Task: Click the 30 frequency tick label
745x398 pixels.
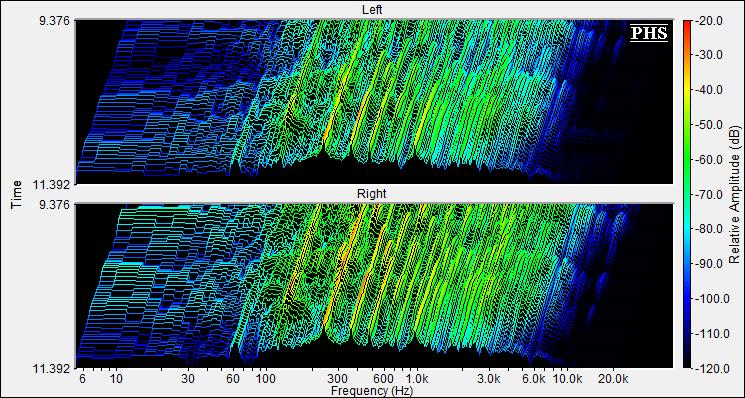Action: tap(188, 379)
